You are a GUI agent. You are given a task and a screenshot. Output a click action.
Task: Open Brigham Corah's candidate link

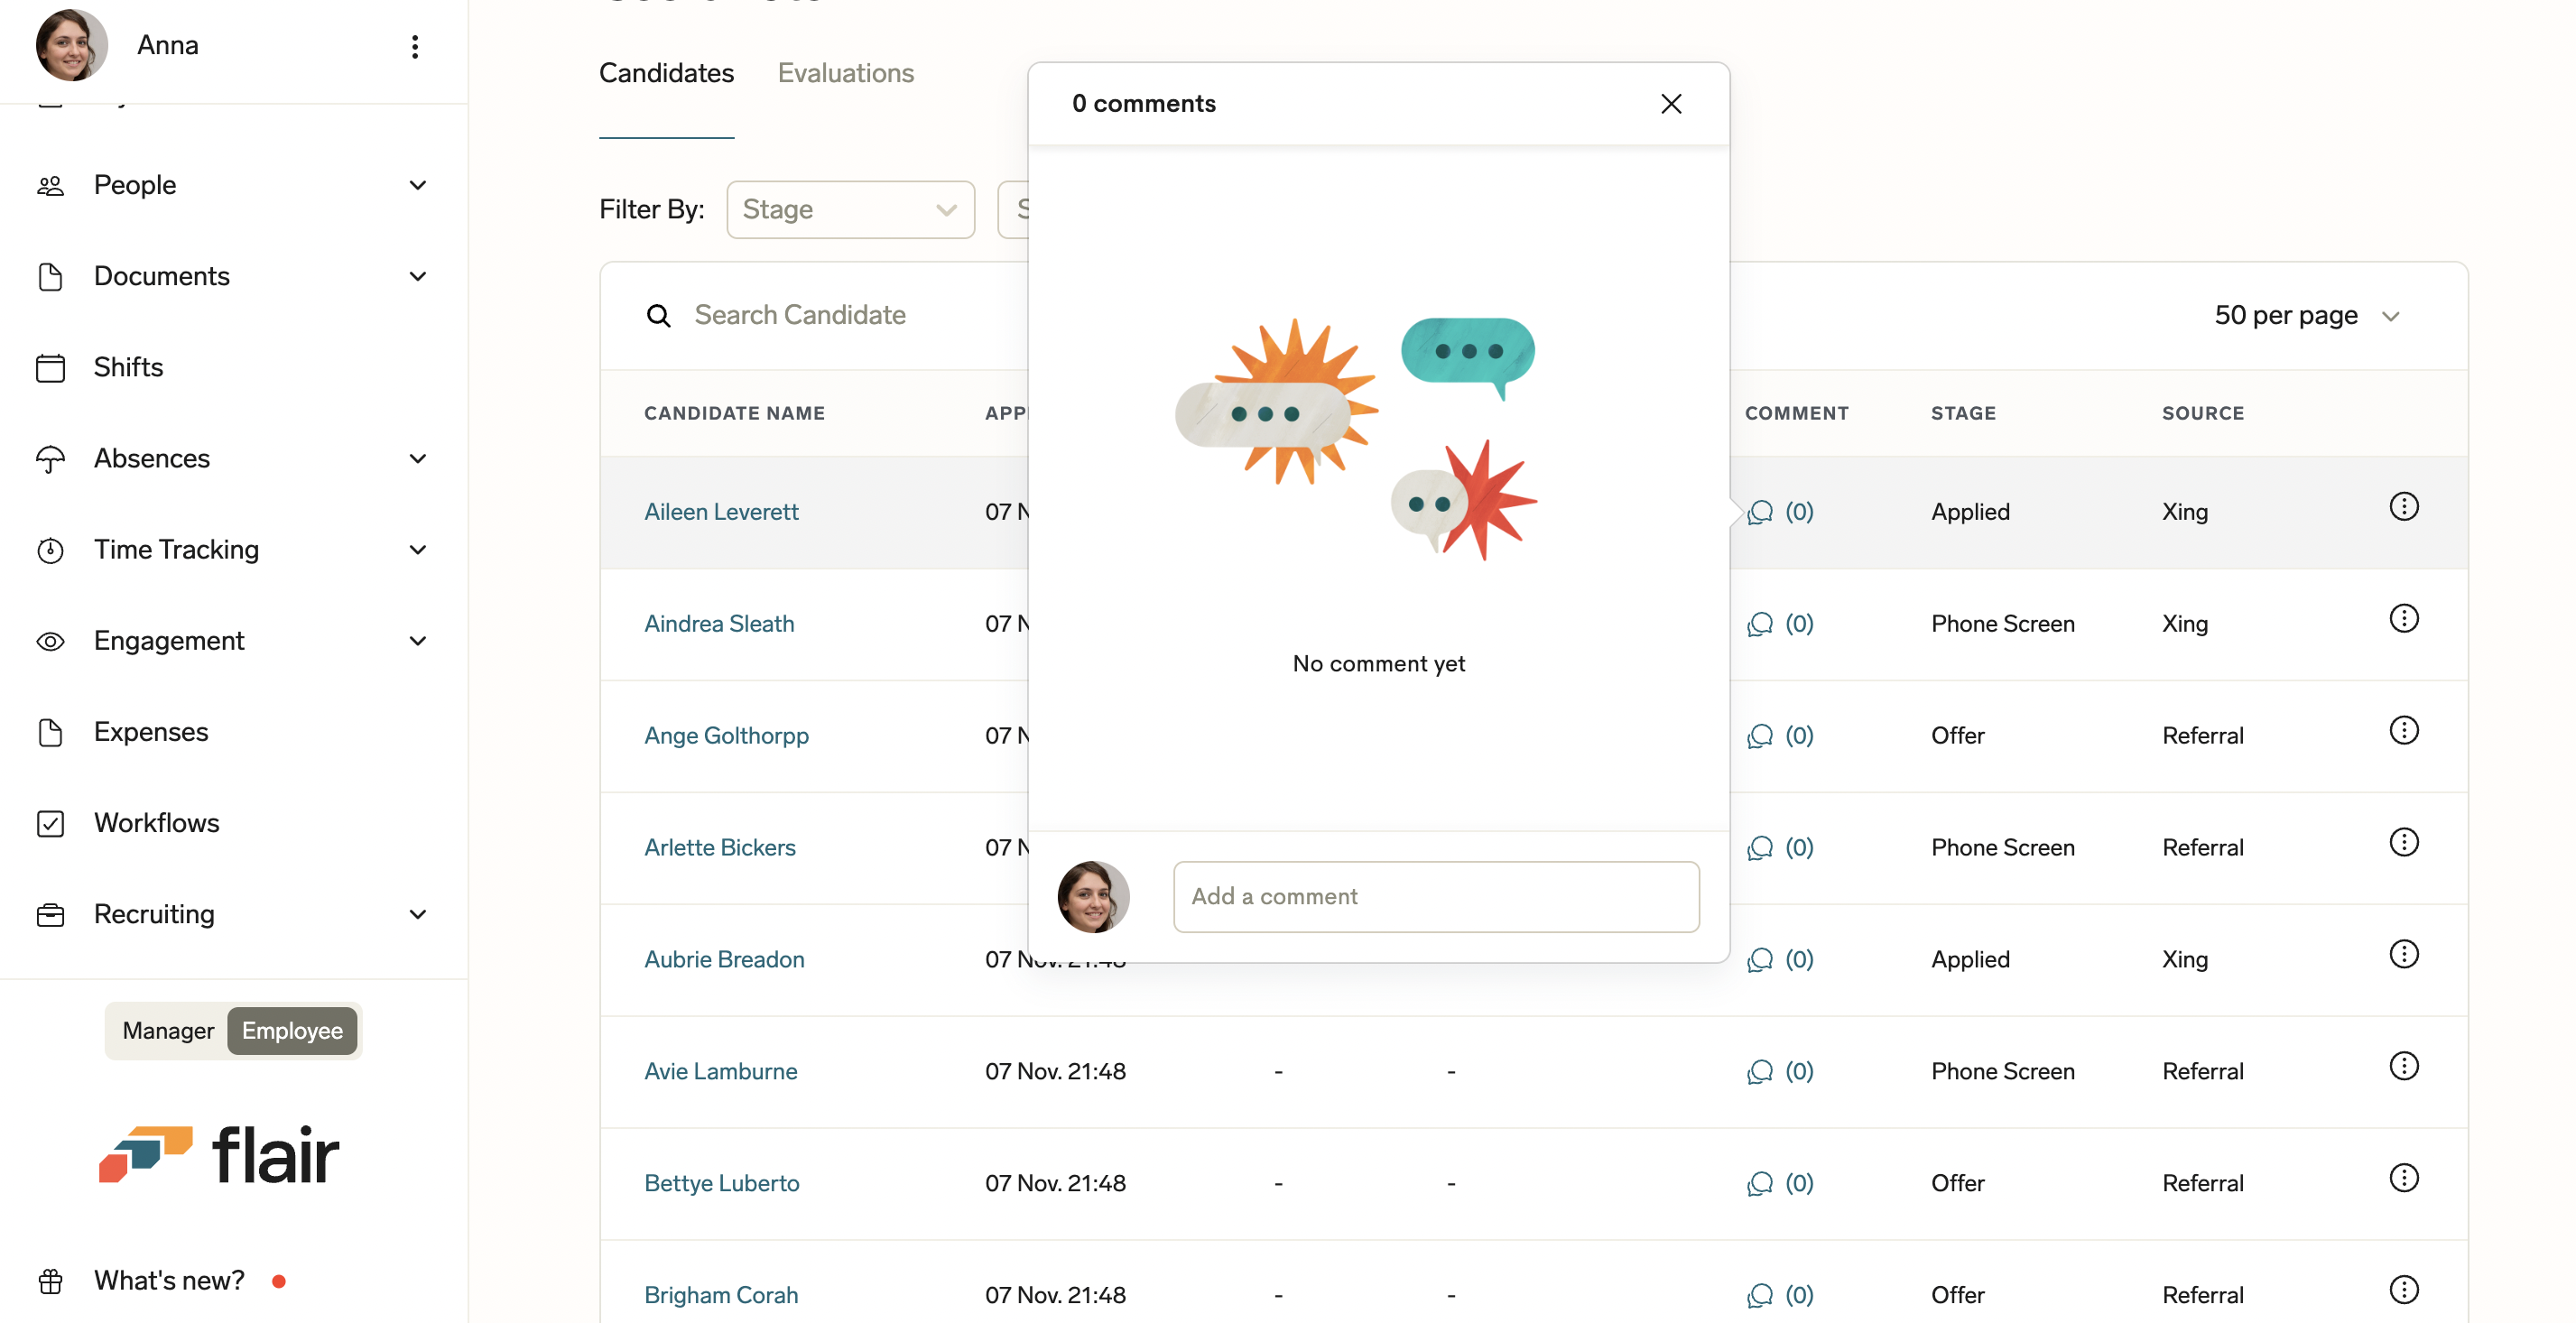click(x=720, y=1295)
